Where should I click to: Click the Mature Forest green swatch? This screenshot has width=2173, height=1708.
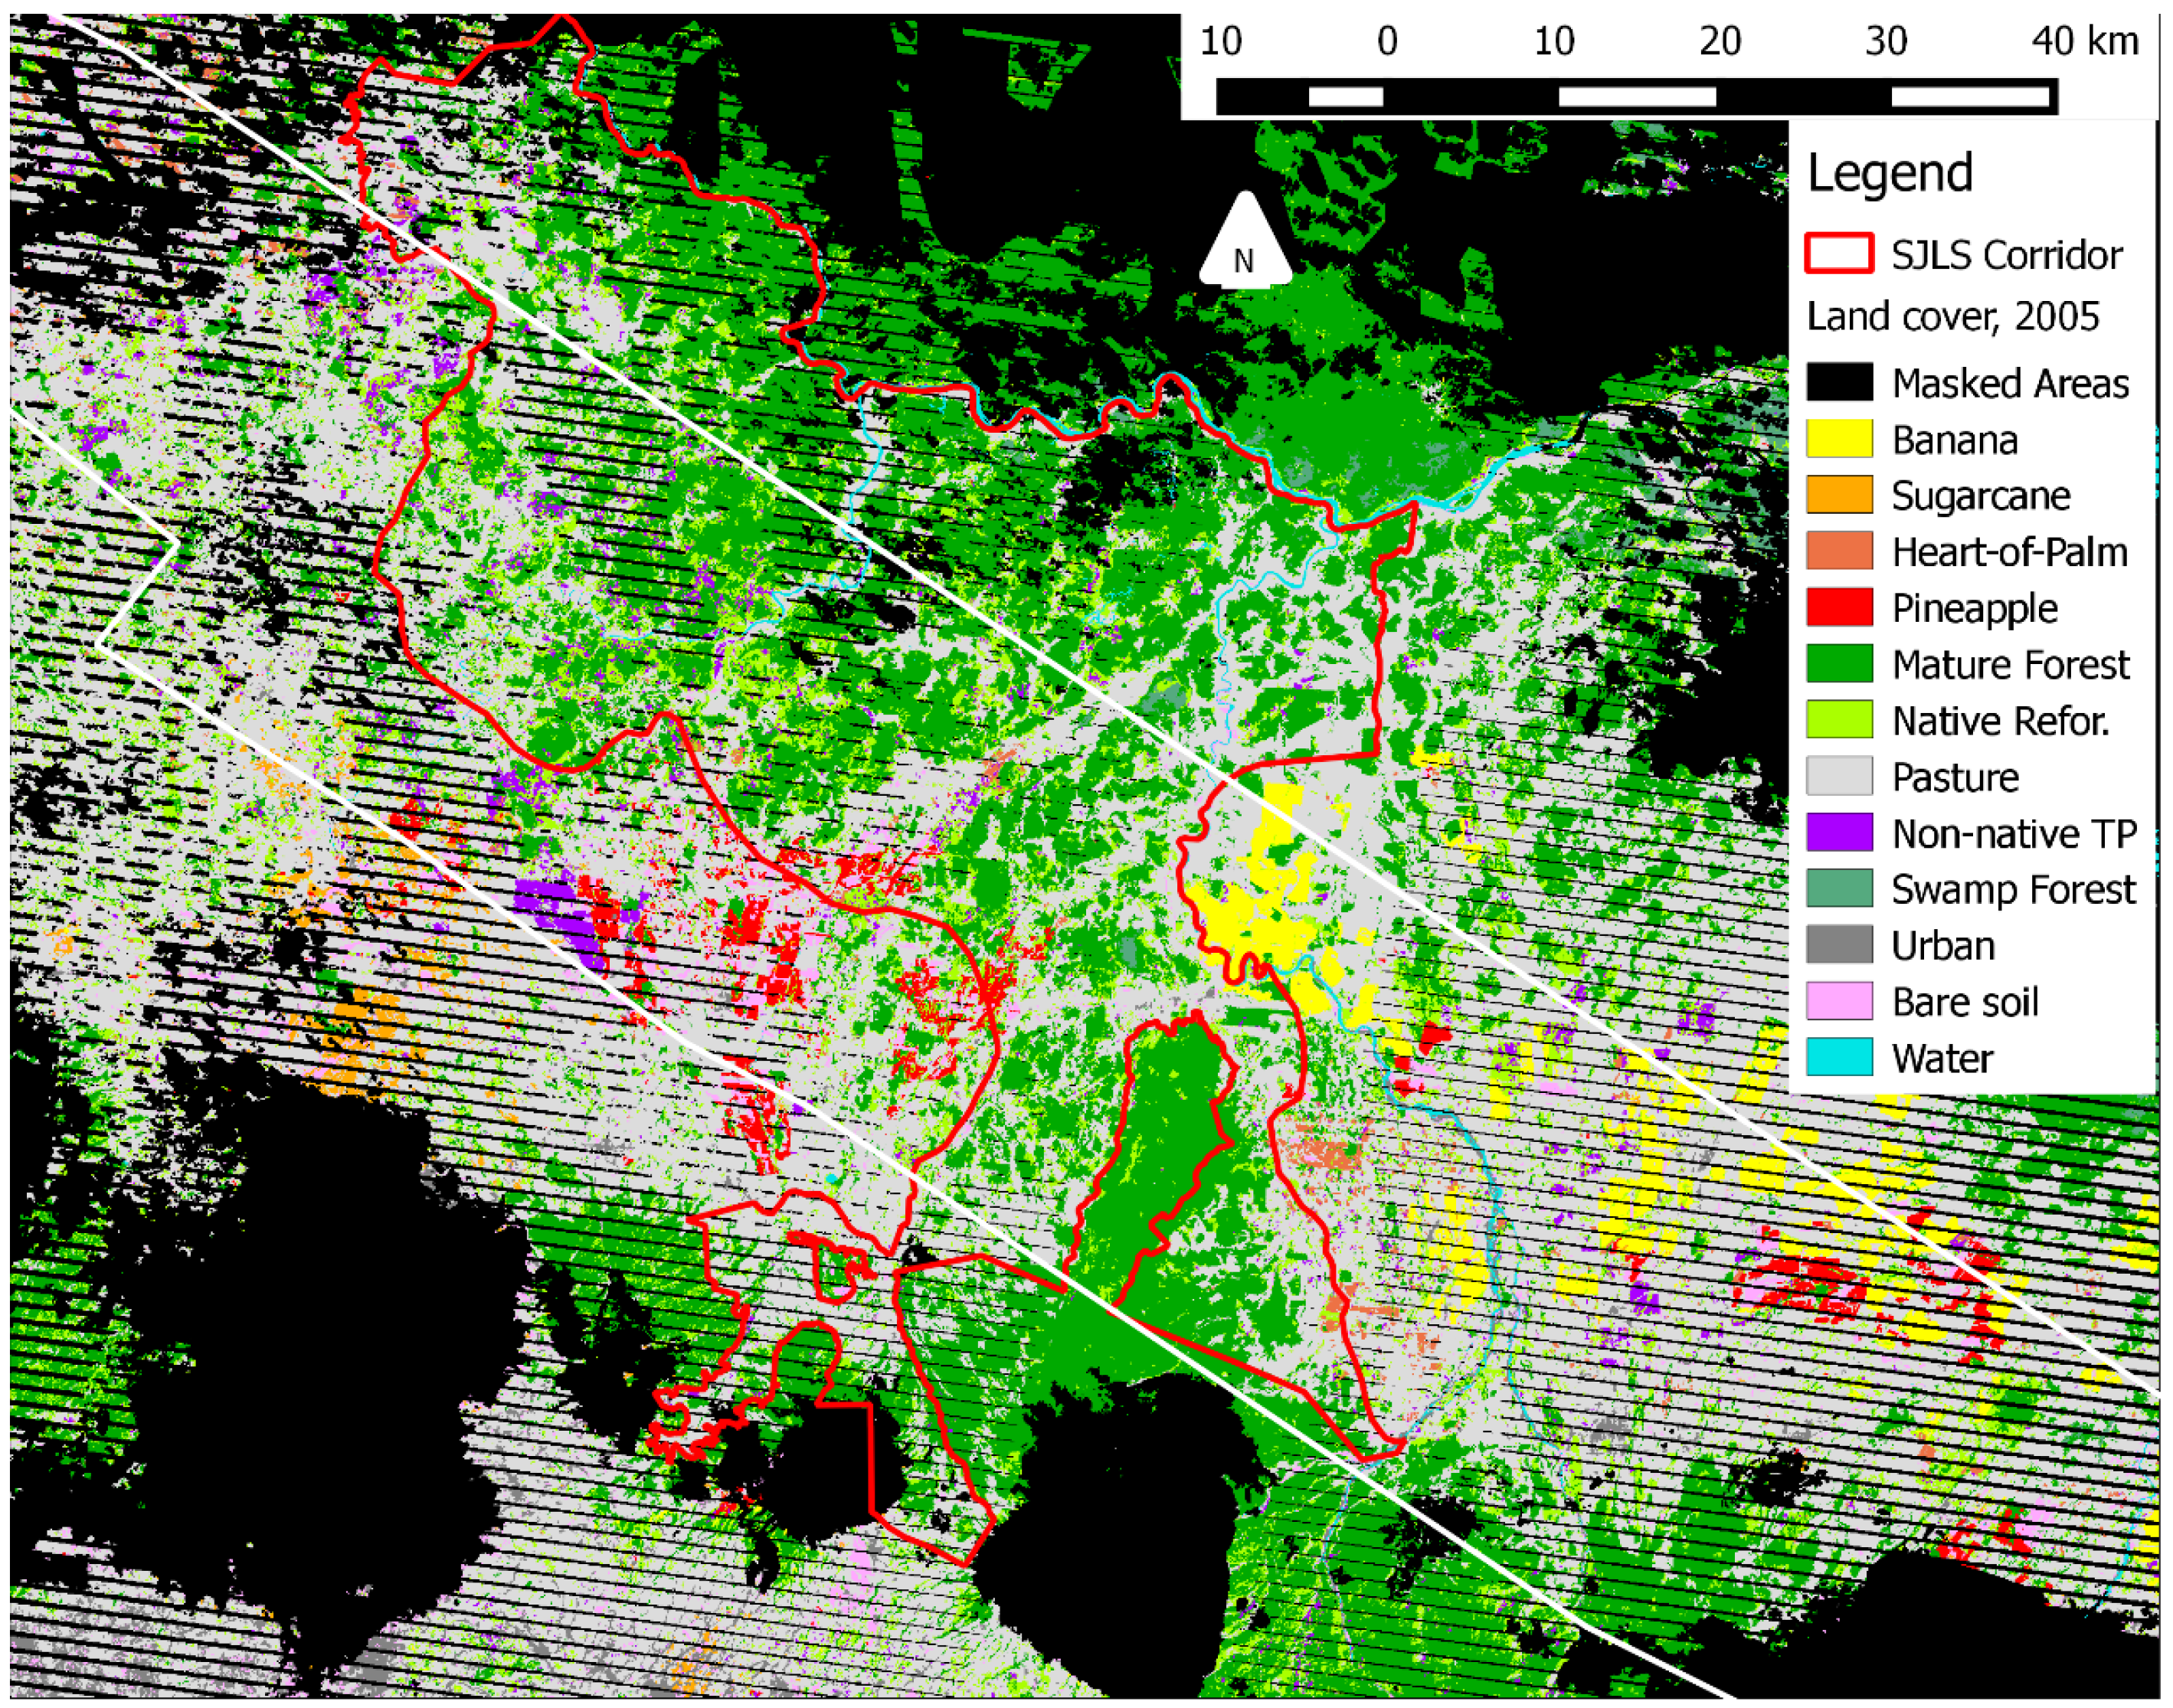click(x=1838, y=664)
